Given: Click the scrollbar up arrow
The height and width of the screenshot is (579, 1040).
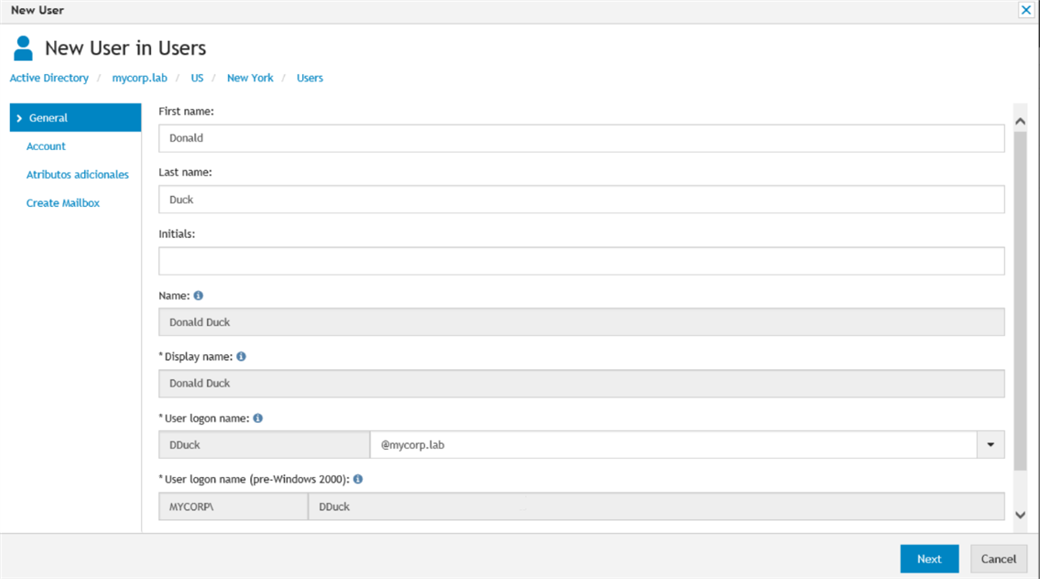Looking at the screenshot, I should (1020, 121).
